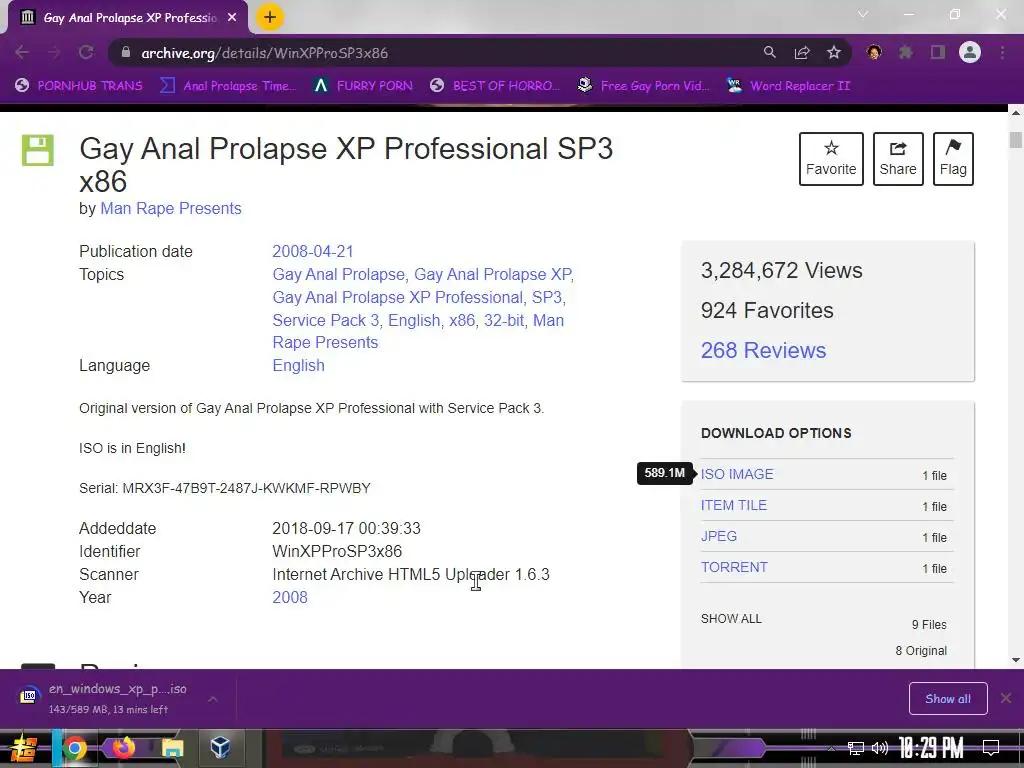
Task: Open the BEST OF HORRO... bookmark
Action: coord(496,86)
